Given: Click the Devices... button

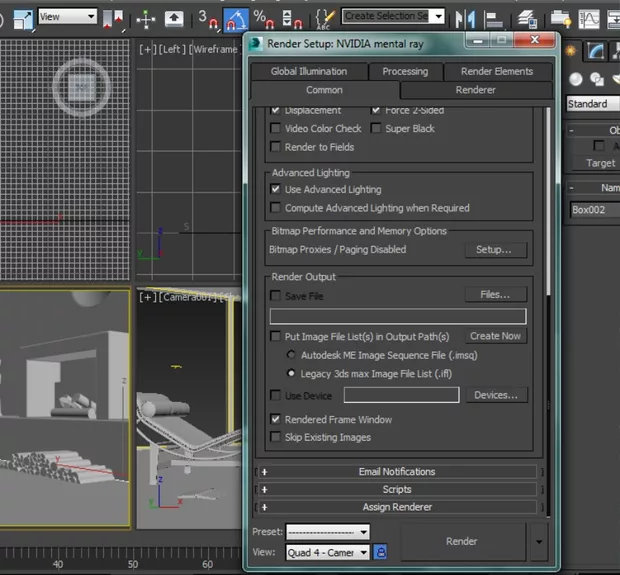Looking at the screenshot, I should coord(497,395).
